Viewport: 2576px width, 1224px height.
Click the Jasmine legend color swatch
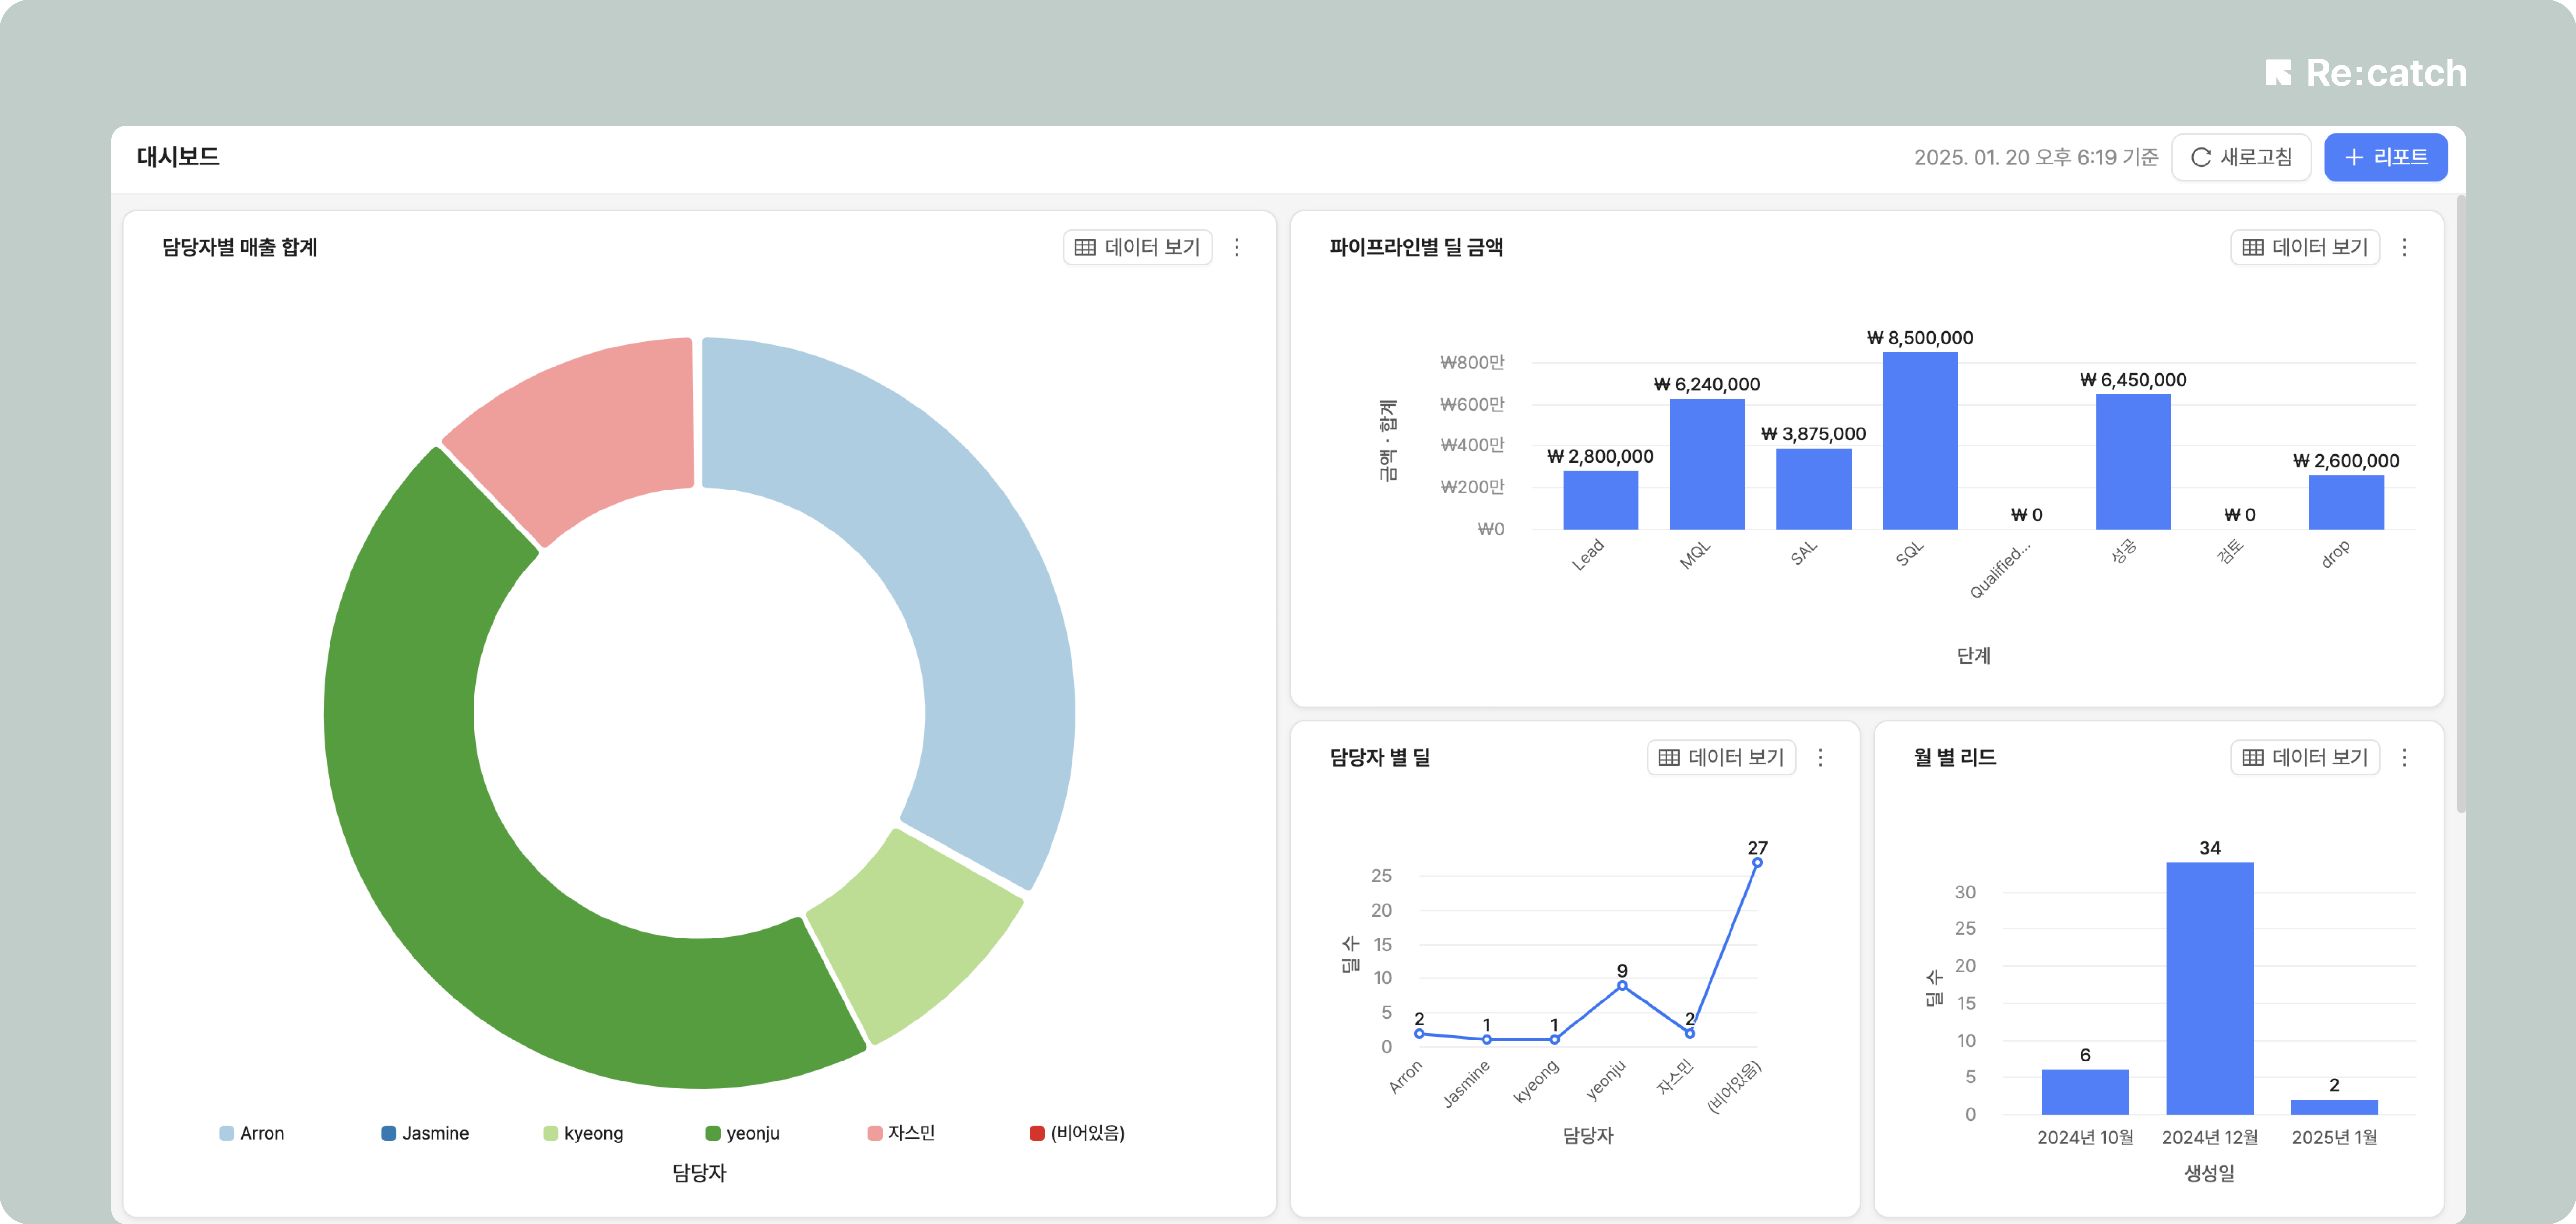click(389, 1133)
